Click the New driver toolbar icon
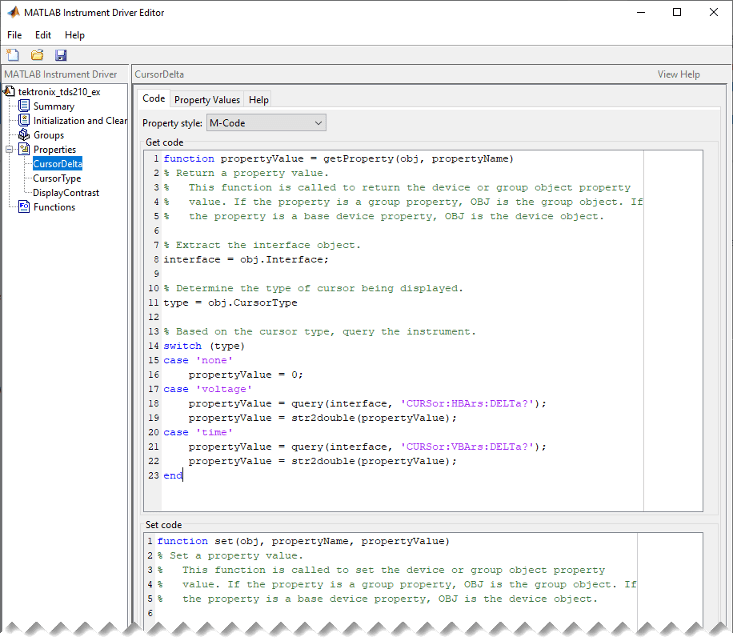733x641 pixels. click(x=13, y=55)
